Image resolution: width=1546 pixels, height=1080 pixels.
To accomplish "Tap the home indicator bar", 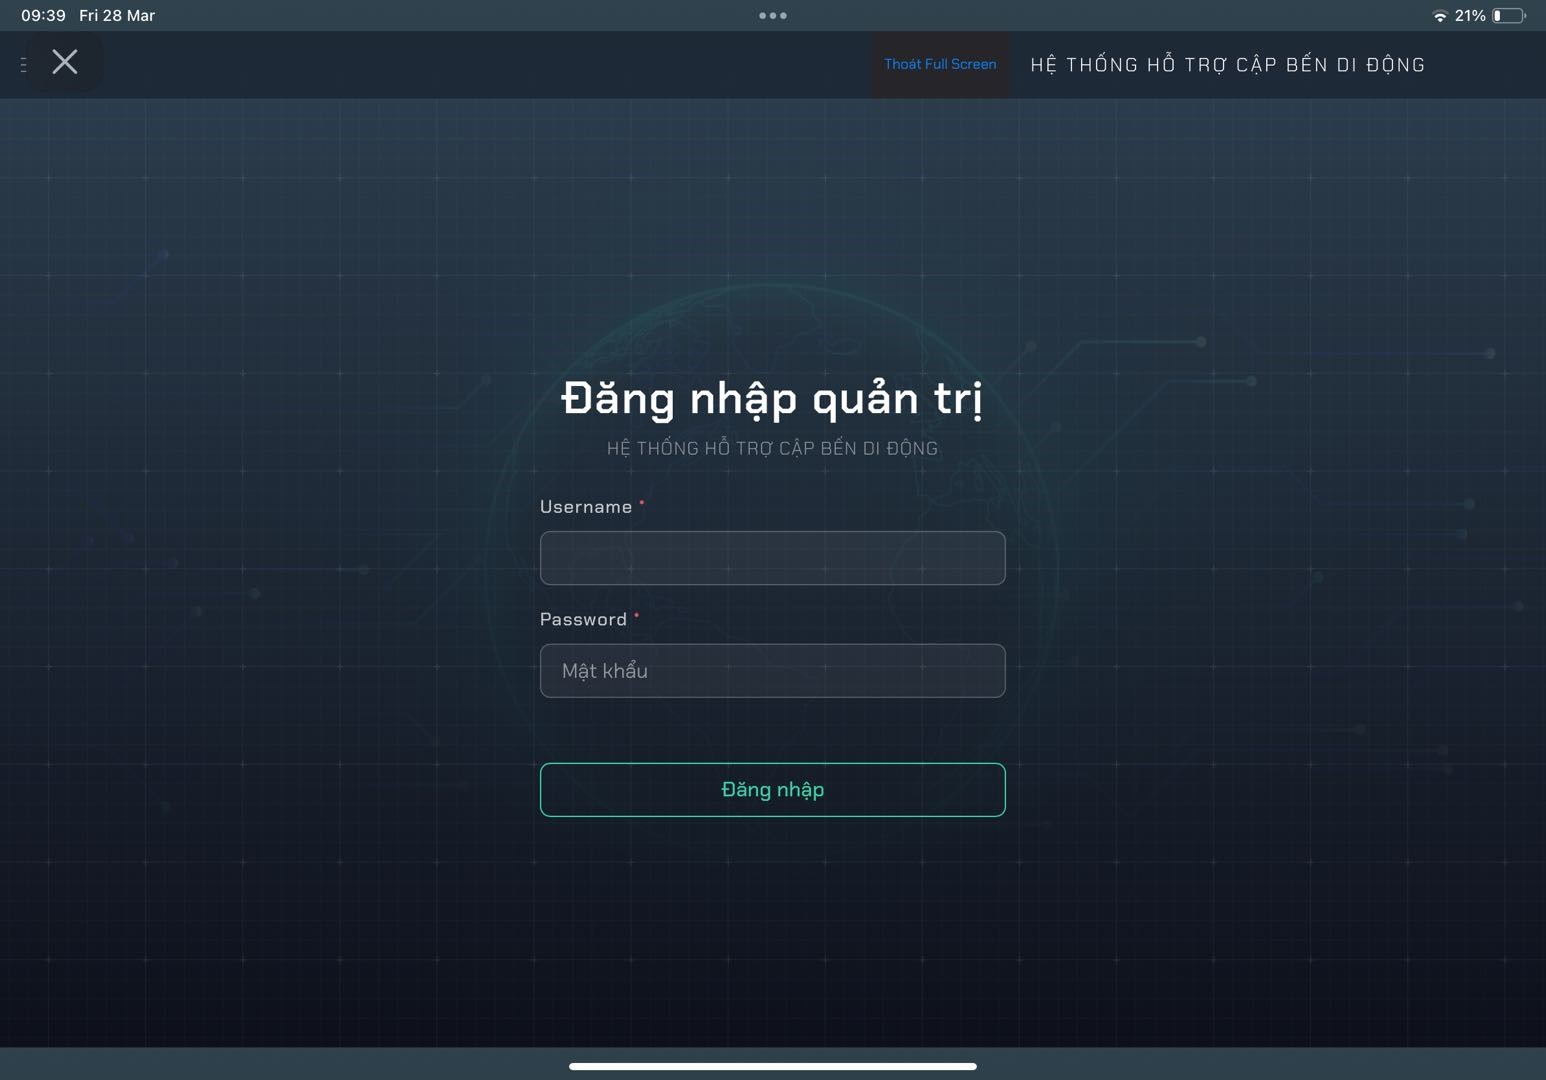I will coord(772,1066).
